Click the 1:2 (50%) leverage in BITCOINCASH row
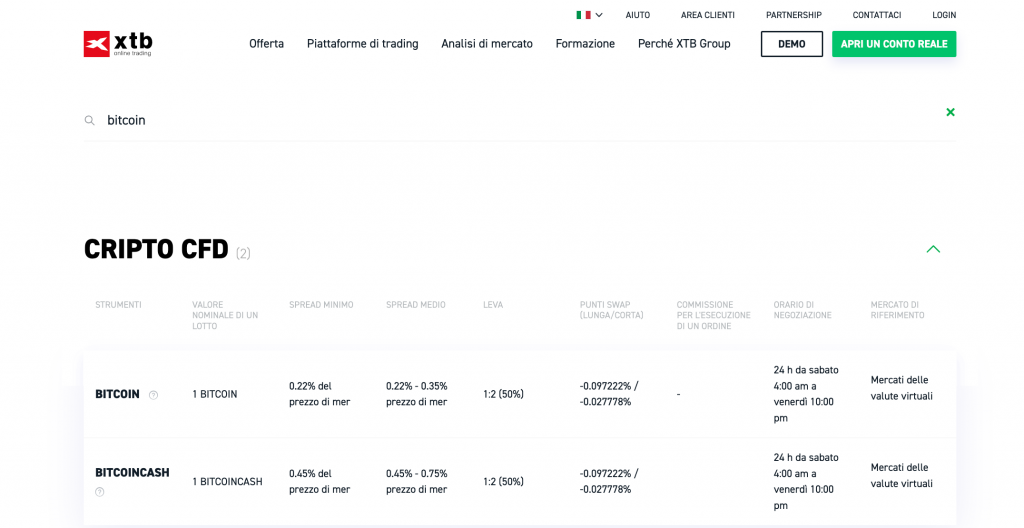Viewport: 1024px width, 528px height. pos(504,482)
